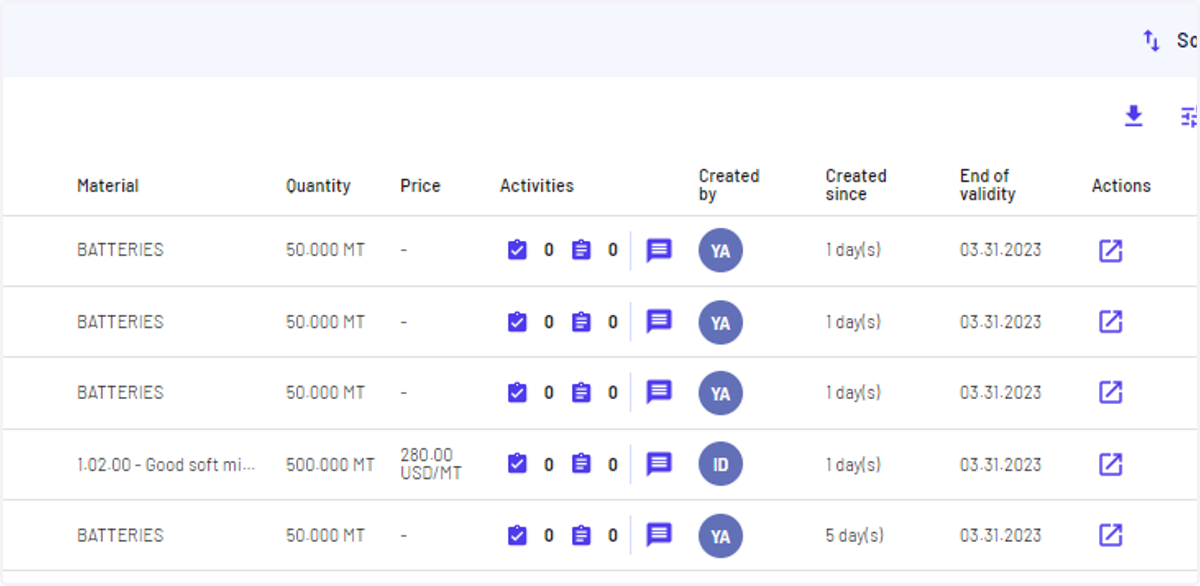The image size is (1200, 586).
Task: Click the plain clipboard icon in the ID row
Action: pyautogui.click(x=581, y=464)
